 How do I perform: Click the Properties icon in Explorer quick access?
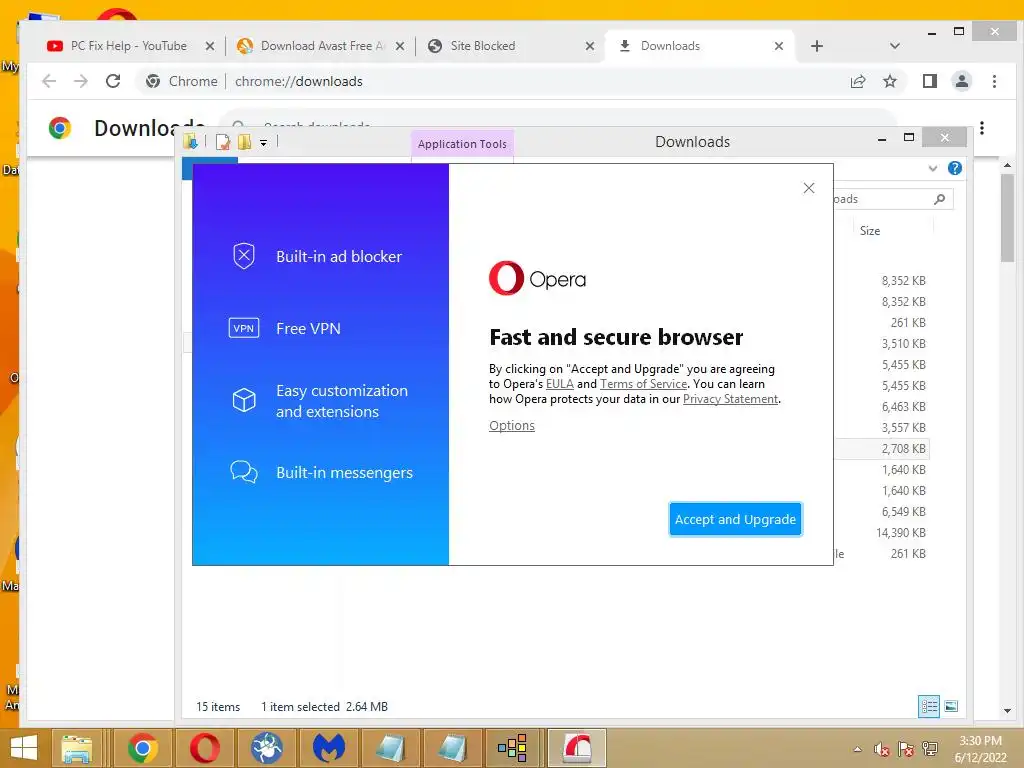tap(223, 142)
